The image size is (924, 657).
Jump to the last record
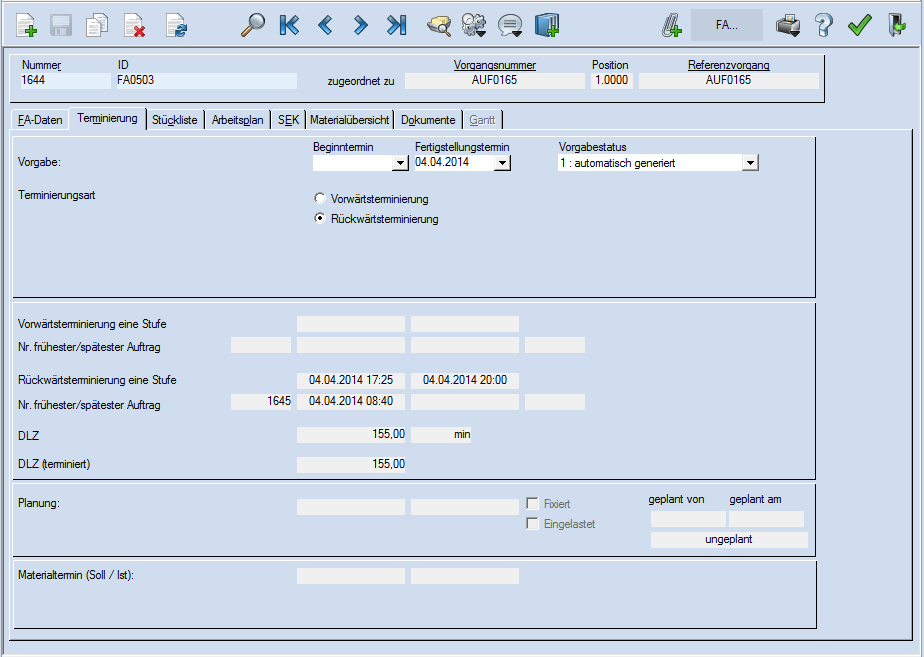tap(397, 26)
